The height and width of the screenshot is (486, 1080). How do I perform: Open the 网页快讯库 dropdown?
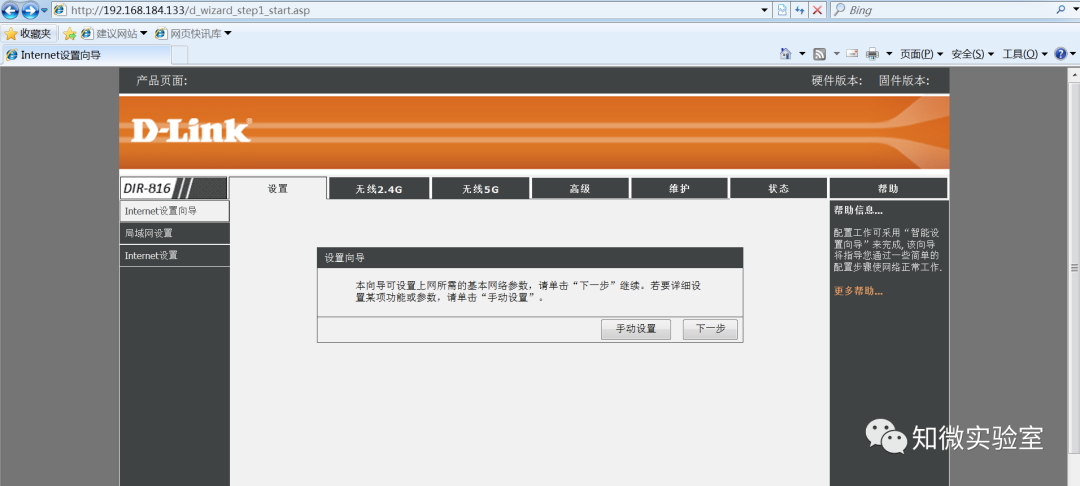point(194,33)
